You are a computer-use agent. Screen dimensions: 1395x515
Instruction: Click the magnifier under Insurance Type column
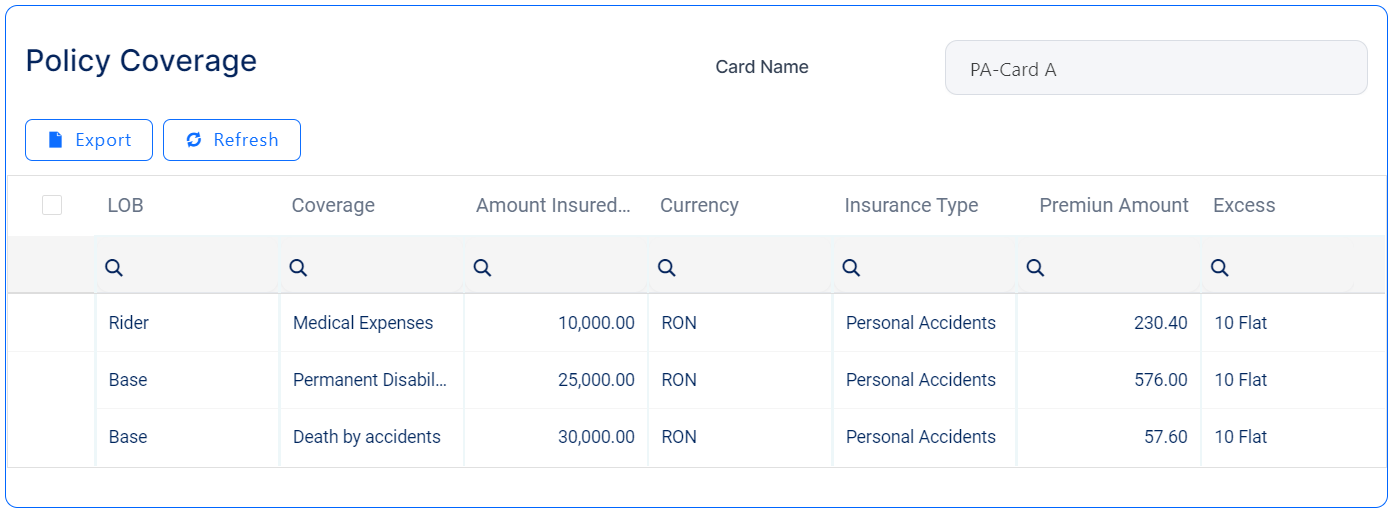coord(851,268)
